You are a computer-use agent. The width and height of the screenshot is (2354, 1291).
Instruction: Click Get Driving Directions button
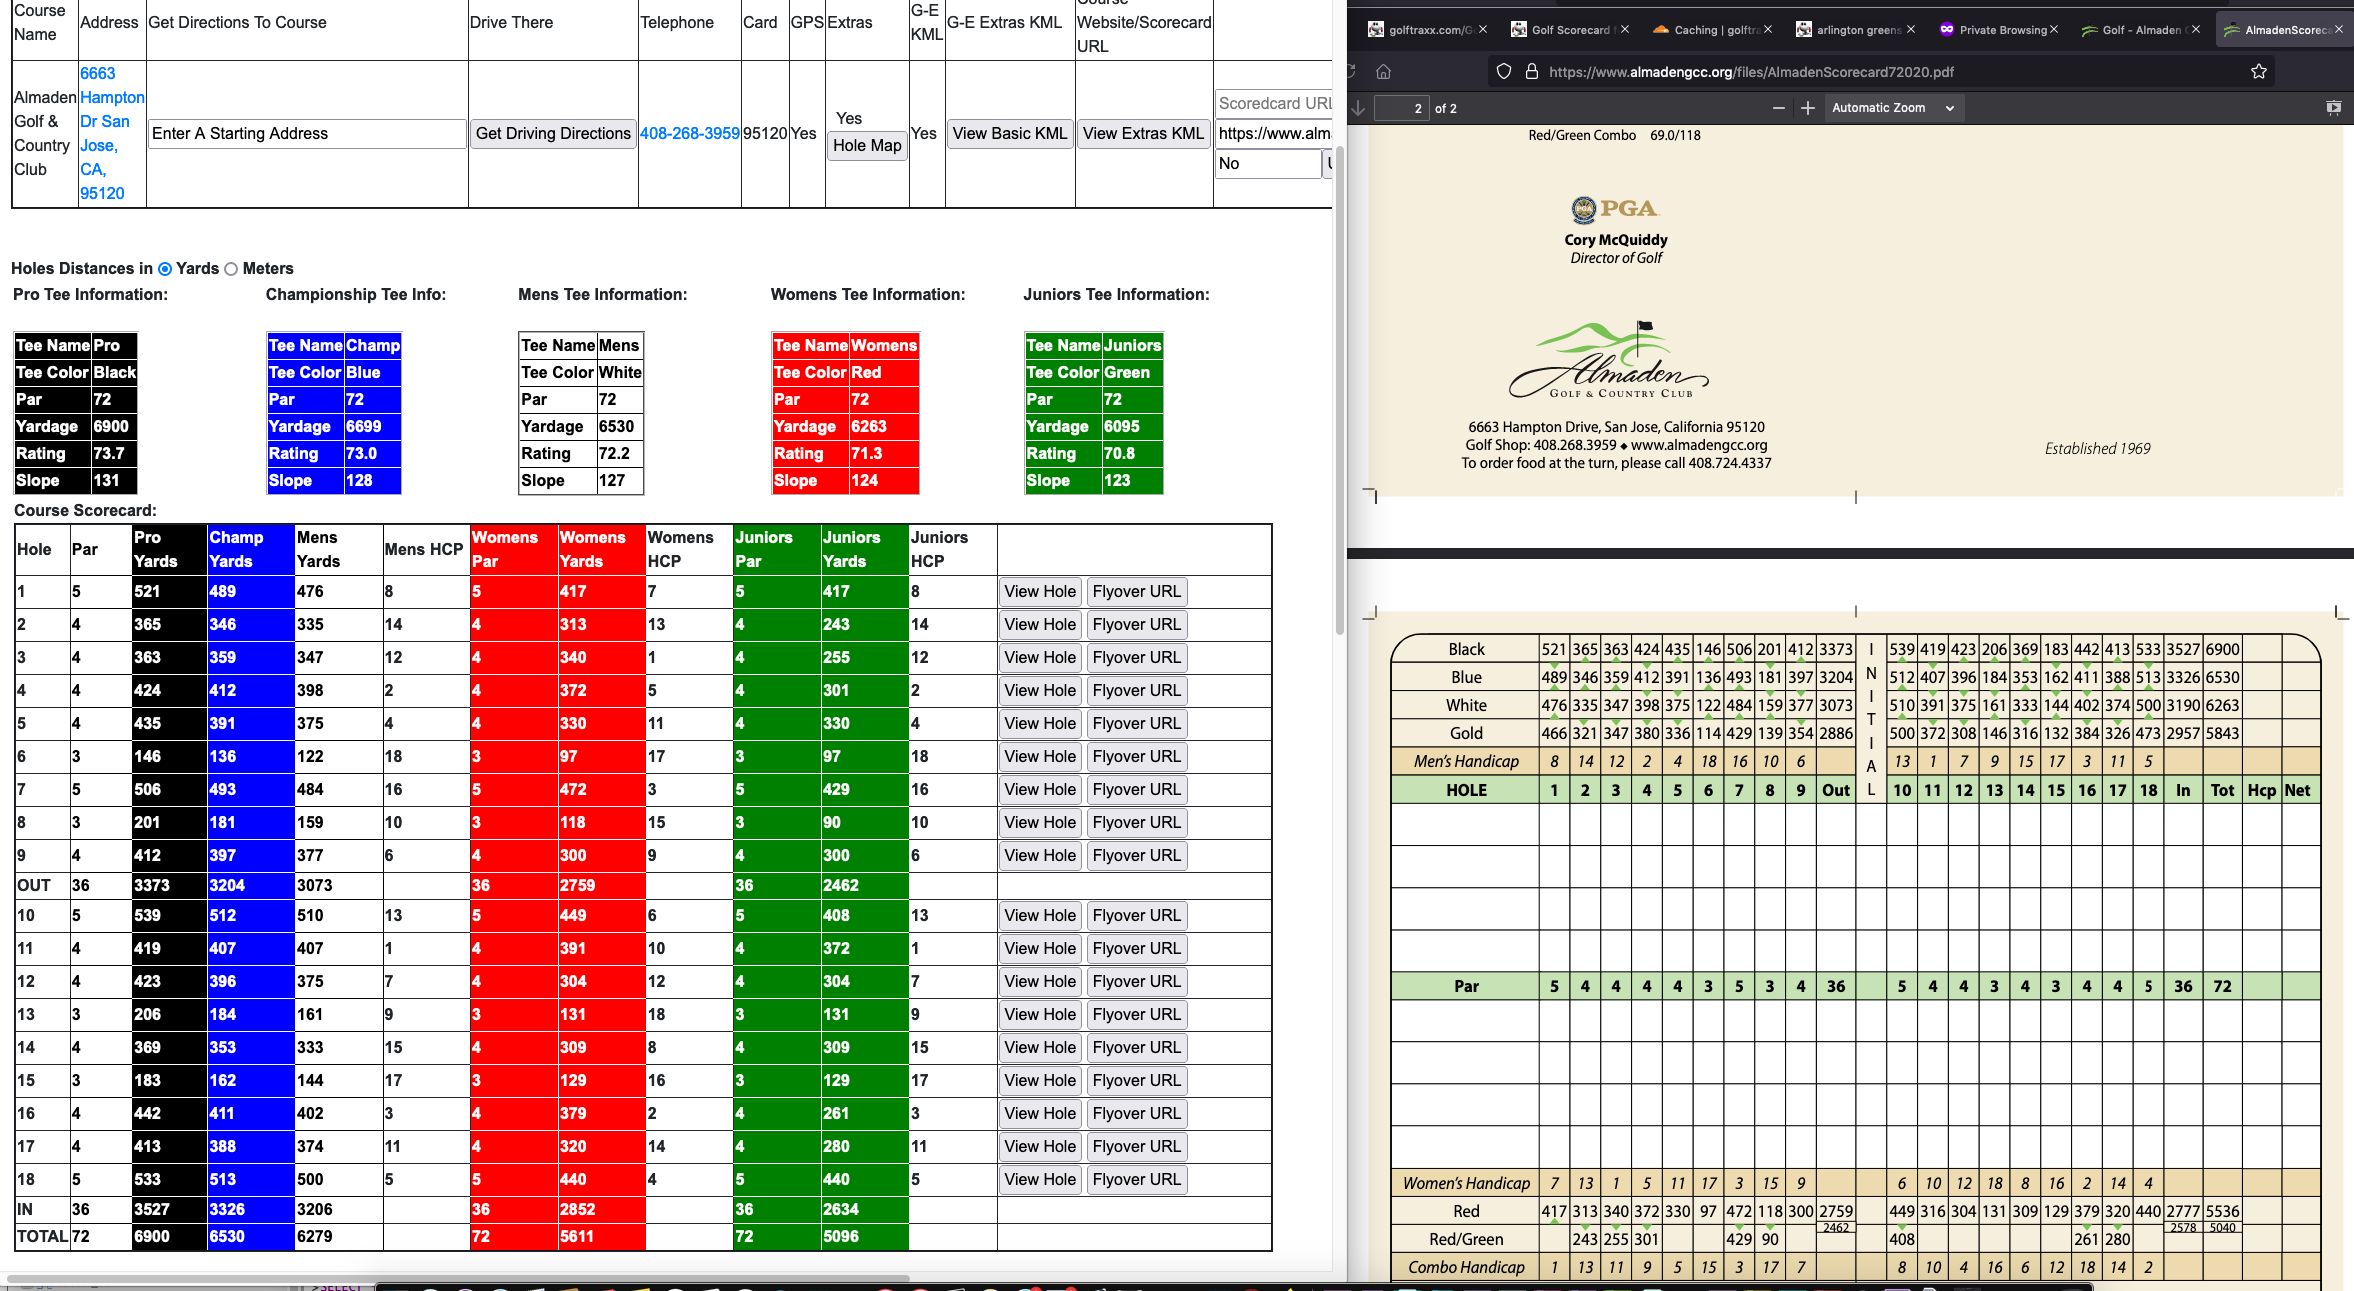pyautogui.click(x=553, y=134)
